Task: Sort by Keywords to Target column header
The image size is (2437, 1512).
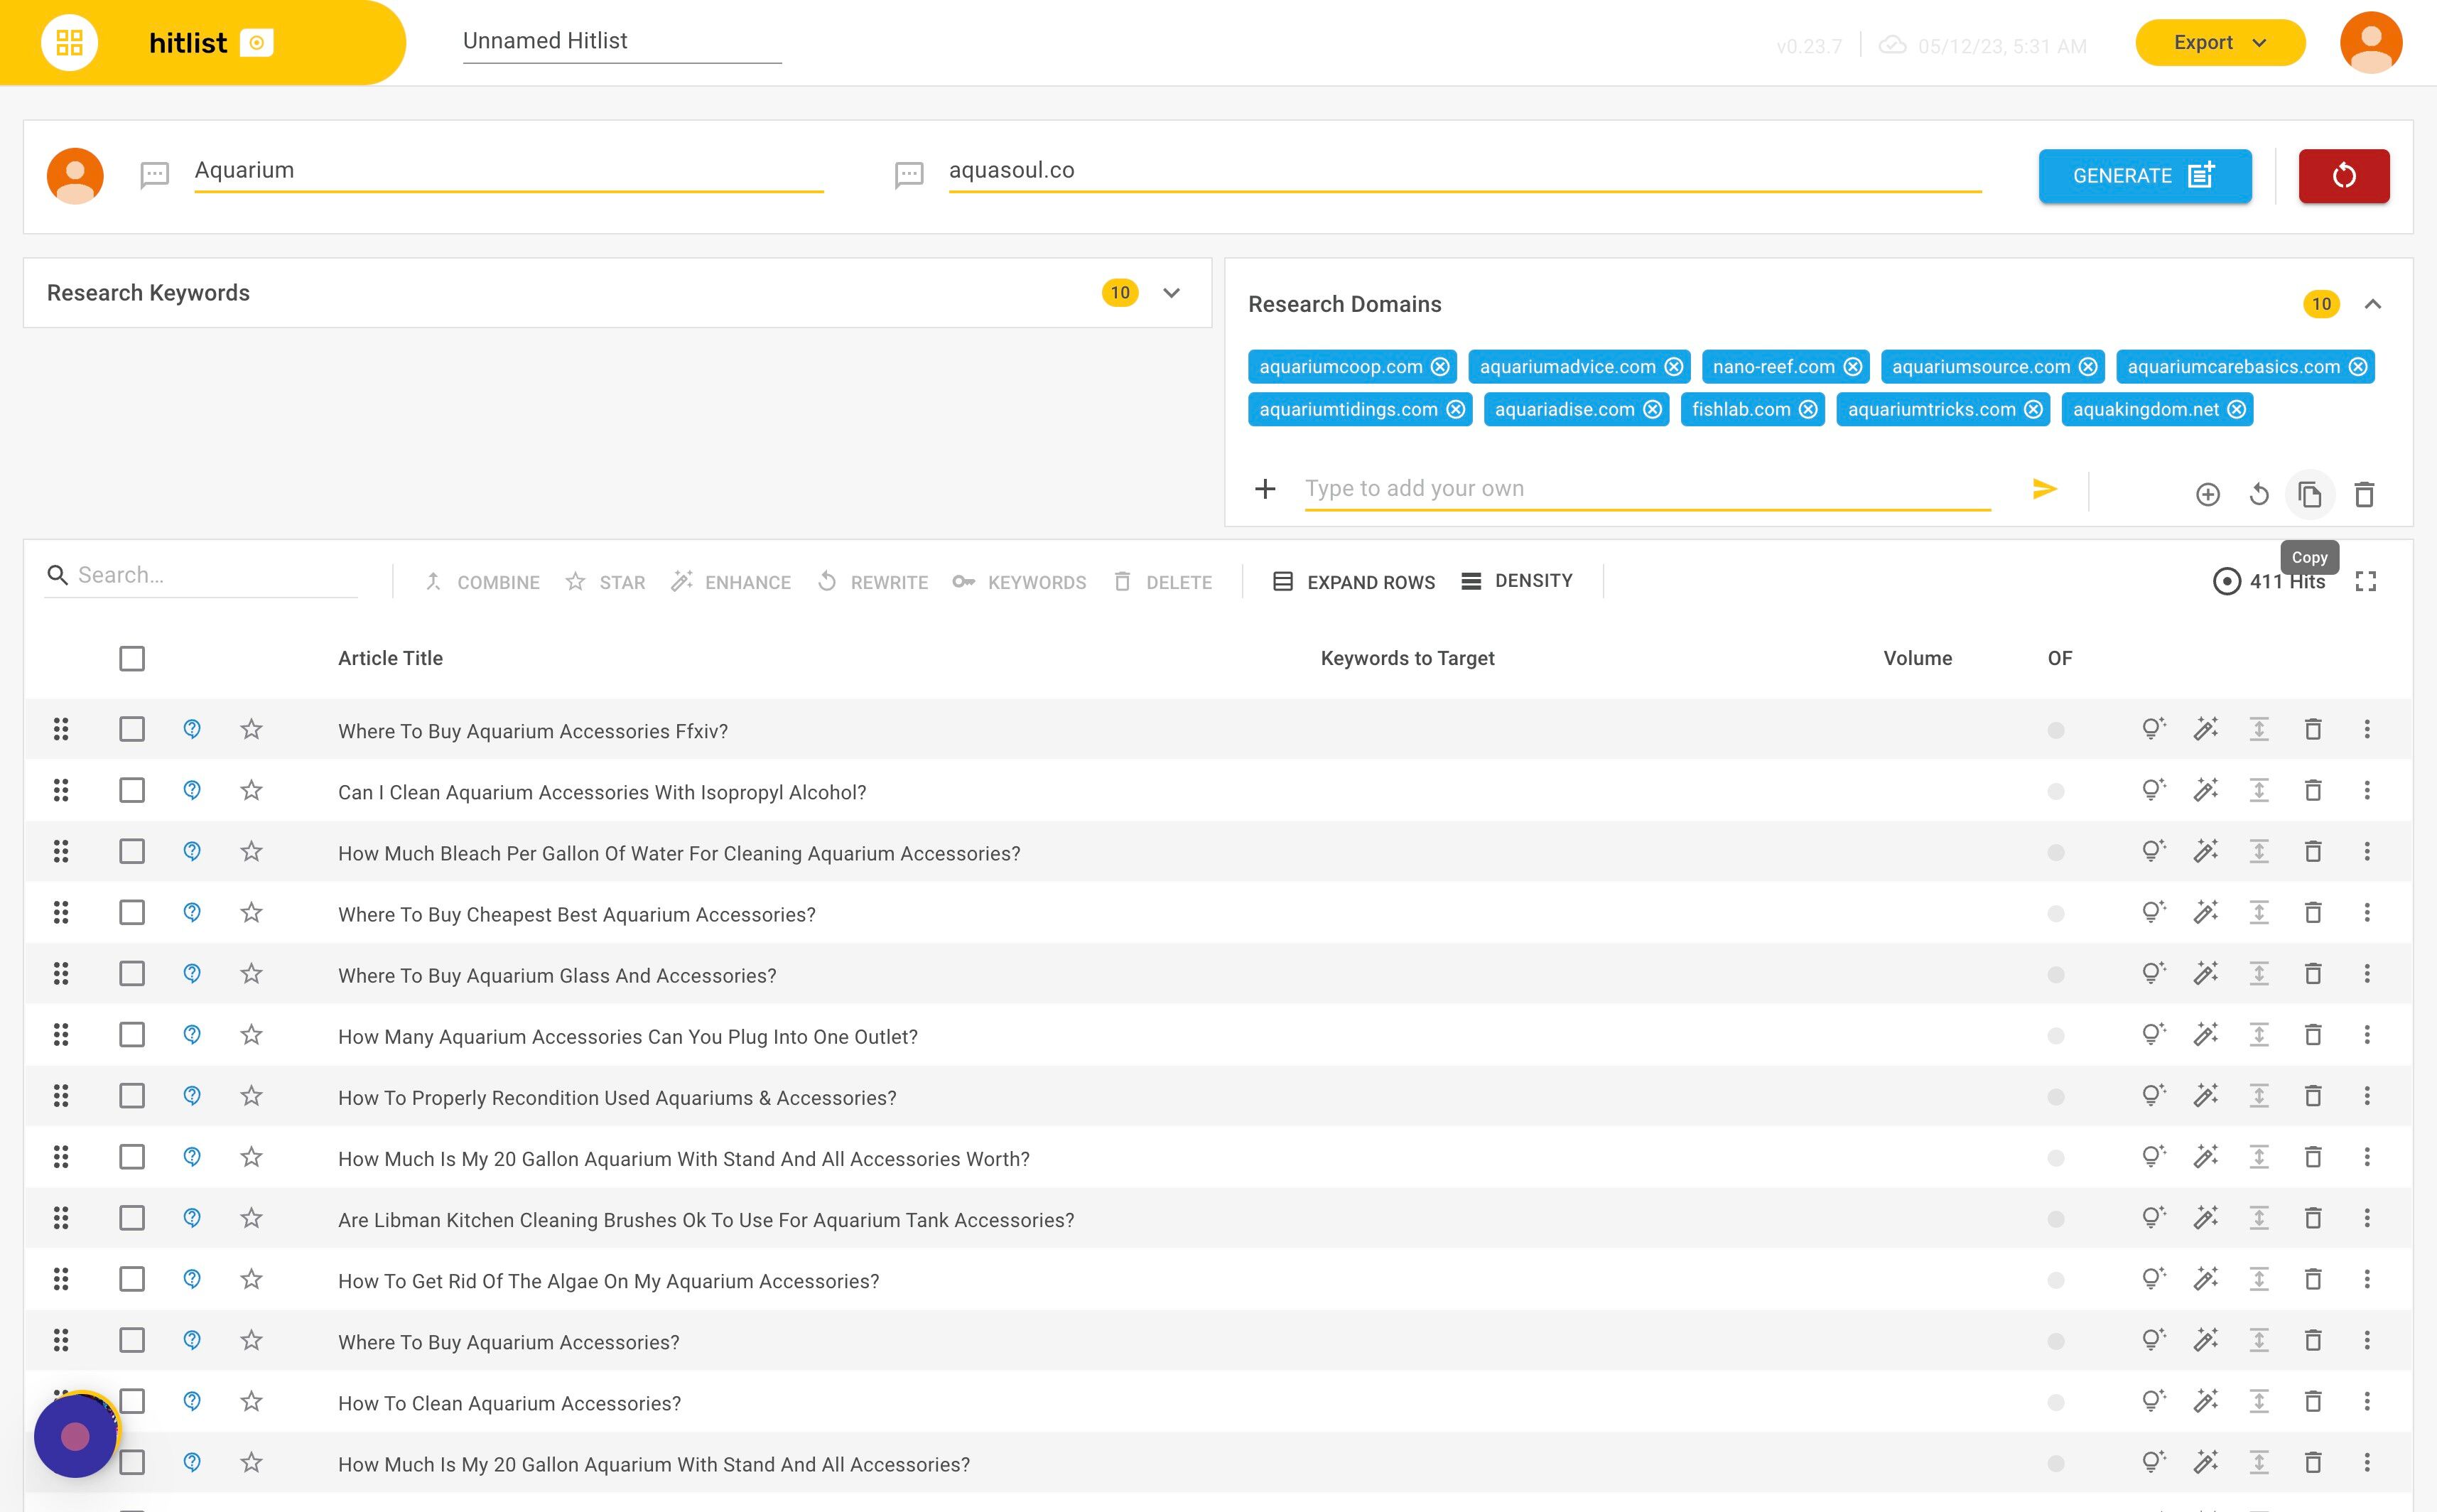Action: [x=1407, y=658]
